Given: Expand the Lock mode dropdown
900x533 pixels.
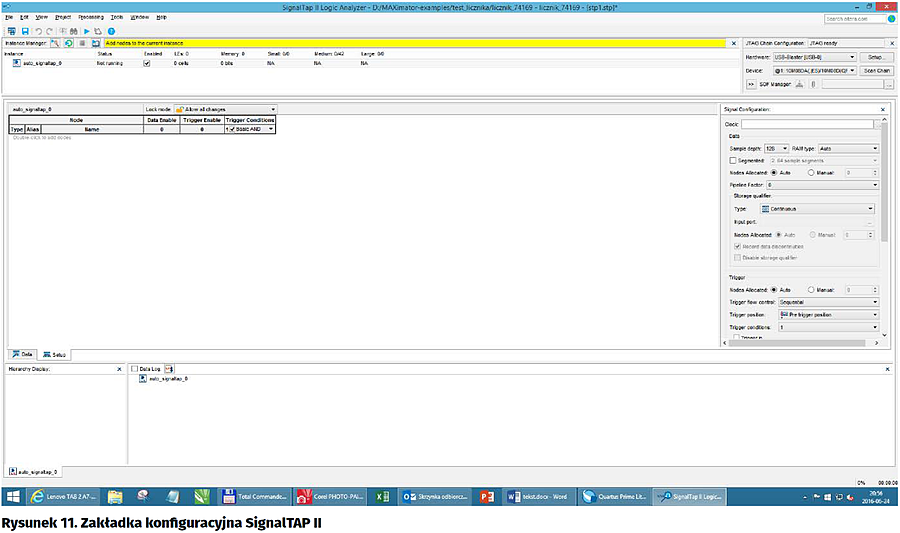Looking at the screenshot, I should (225, 108).
